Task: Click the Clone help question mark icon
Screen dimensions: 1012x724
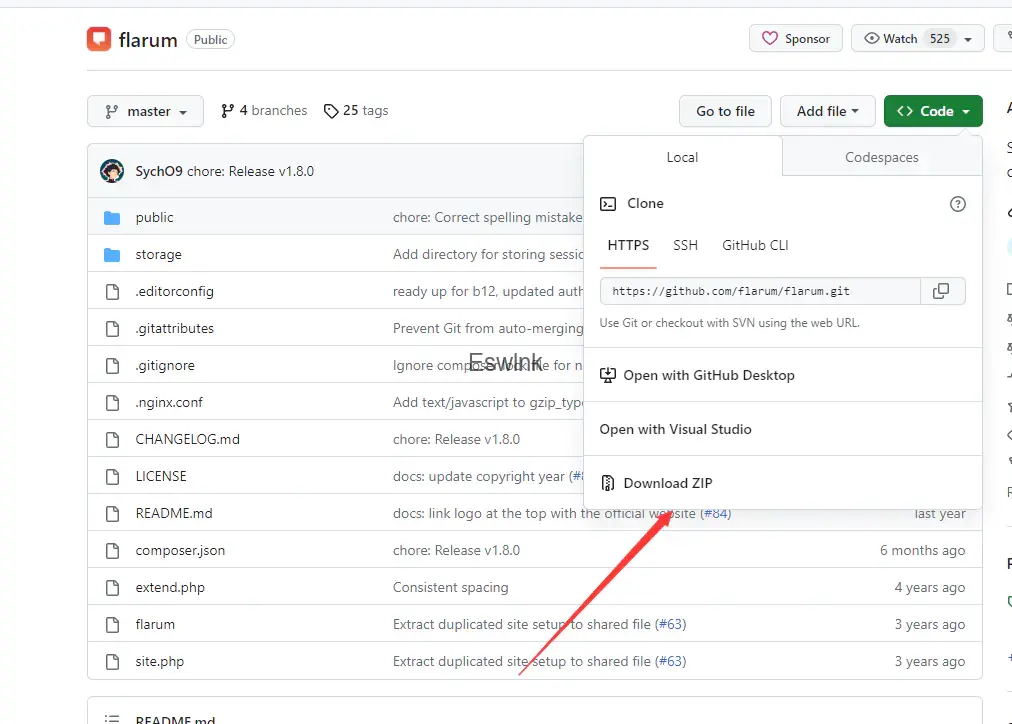Action: pyautogui.click(x=957, y=204)
